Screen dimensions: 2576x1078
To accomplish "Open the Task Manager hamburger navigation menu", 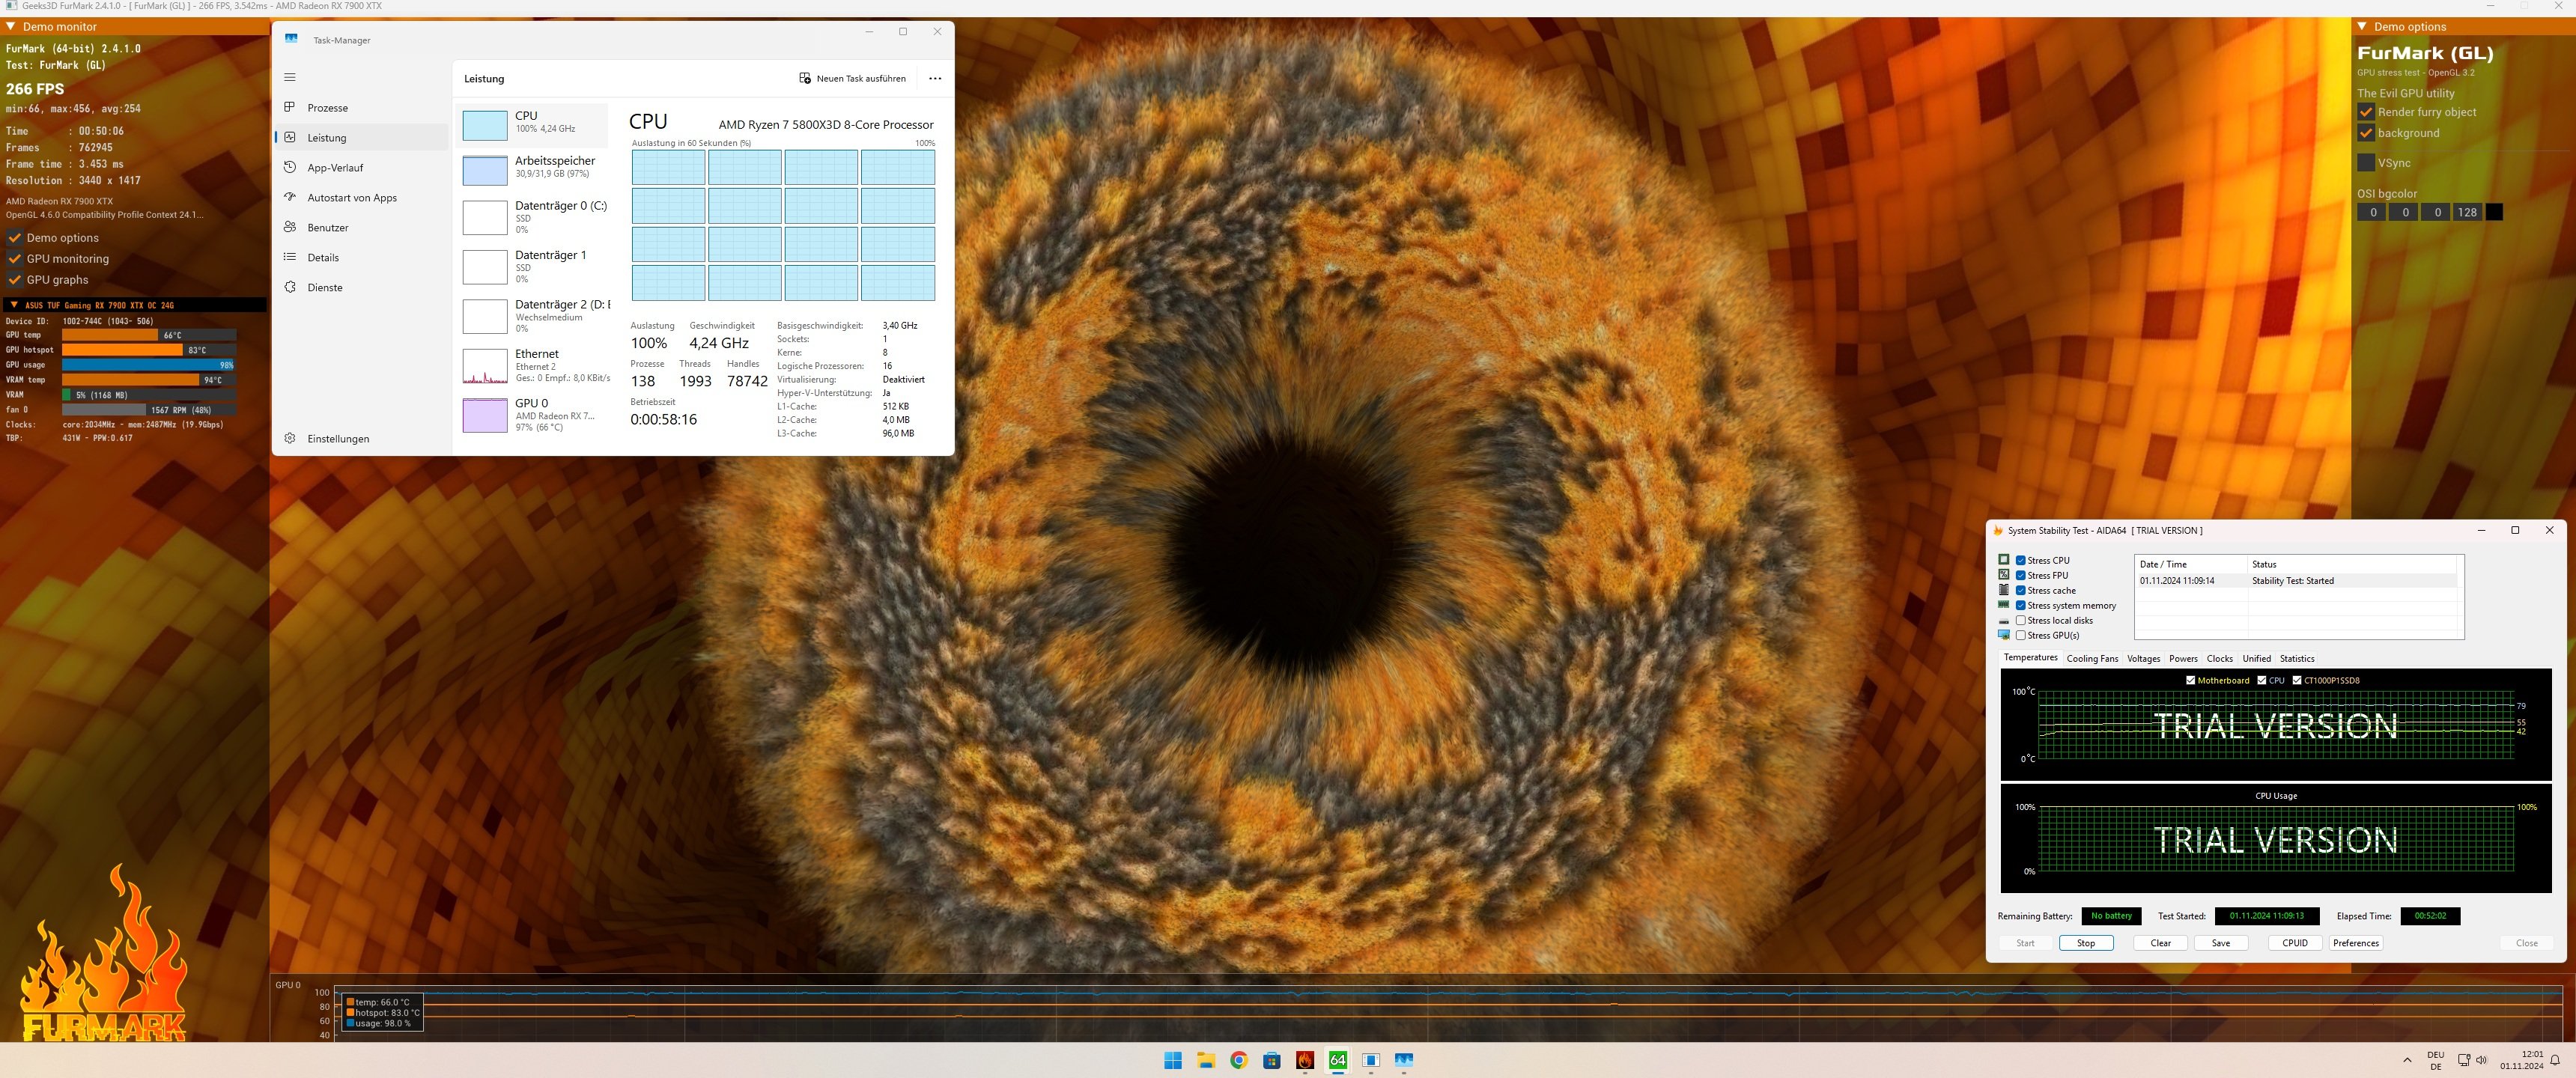I will [290, 77].
